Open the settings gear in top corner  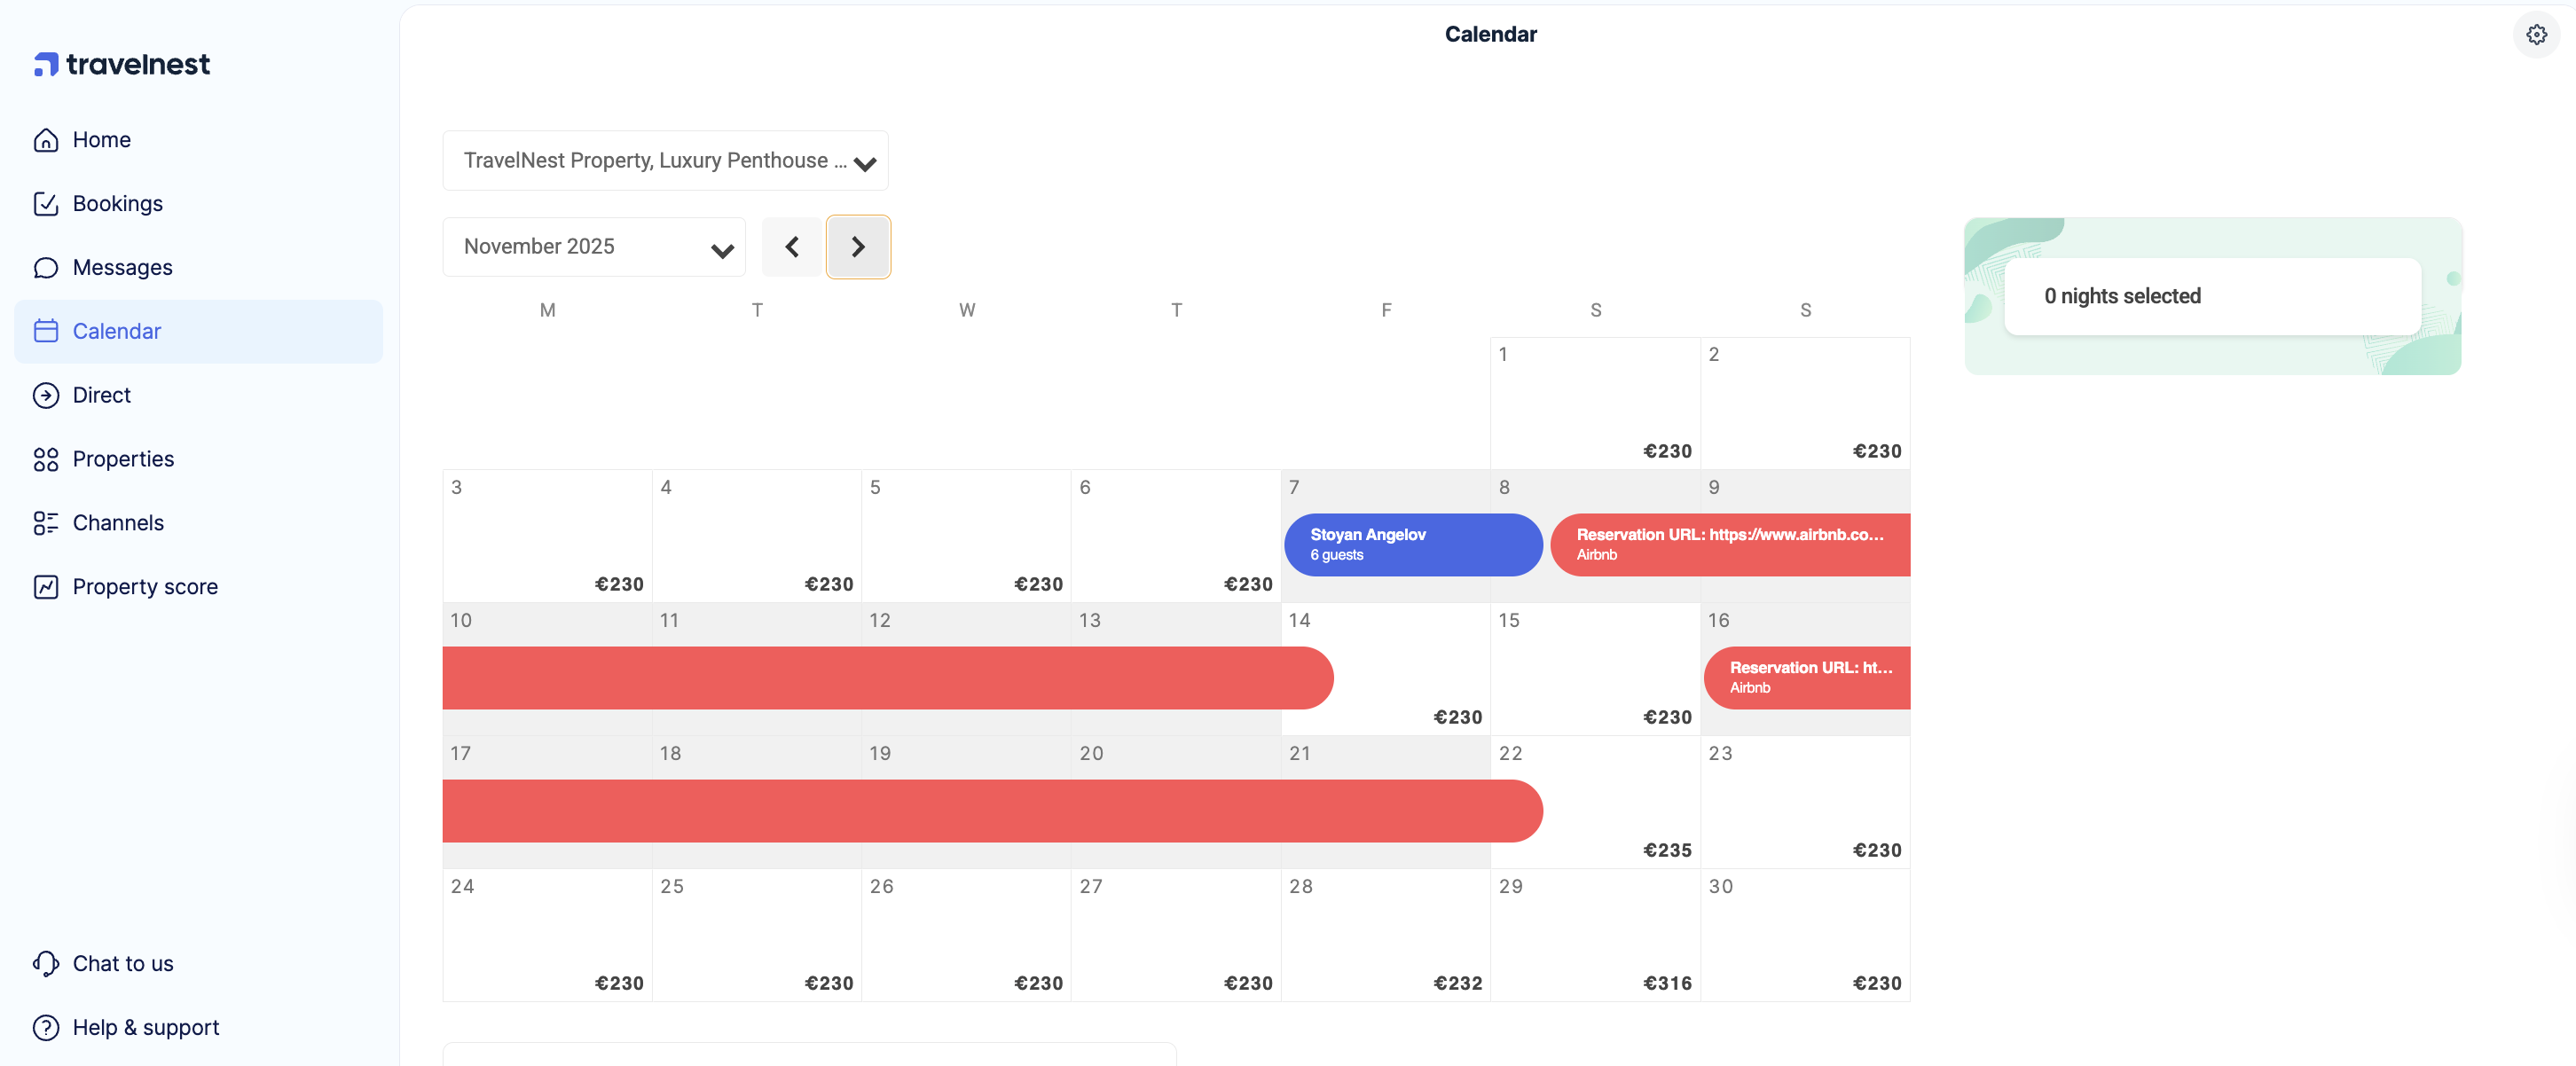tap(2536, 33)
